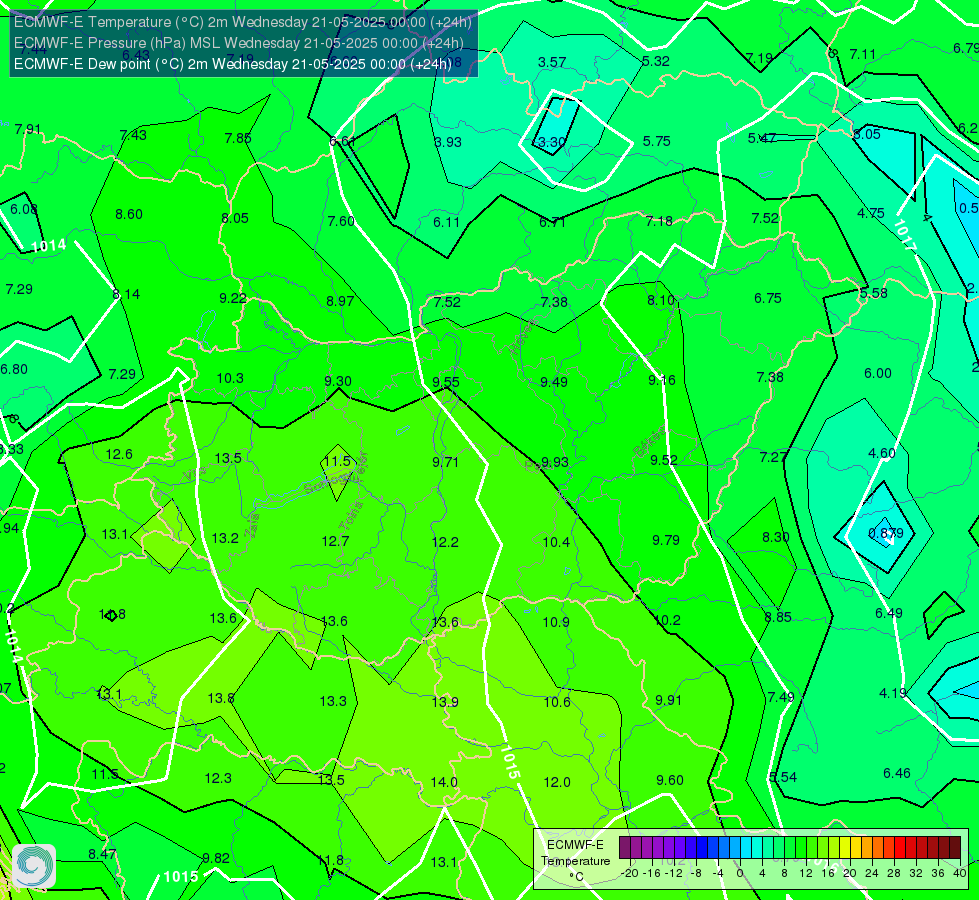This screenshot has height=900, width=979.
Task: Click the '9.60' temperature value
Action: (x=670, y=780)
